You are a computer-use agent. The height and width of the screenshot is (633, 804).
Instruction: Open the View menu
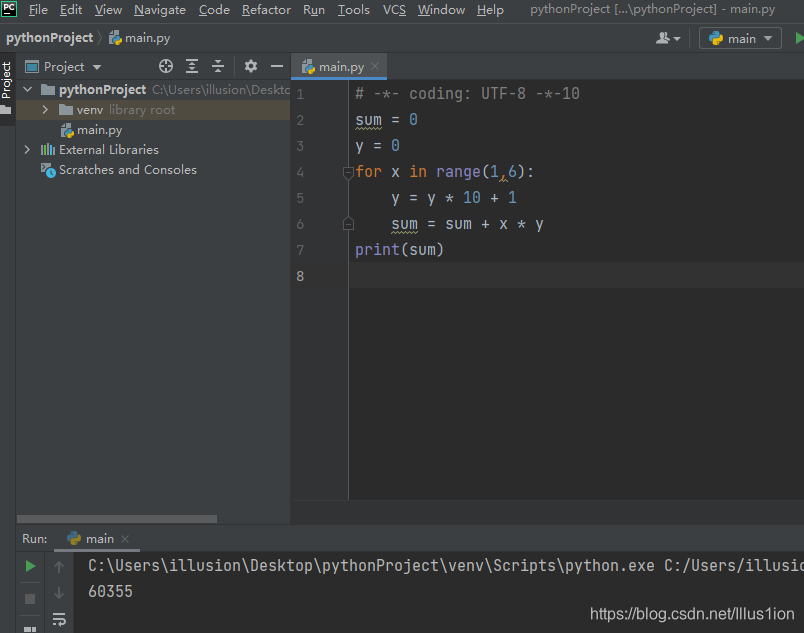pos(108,10)
